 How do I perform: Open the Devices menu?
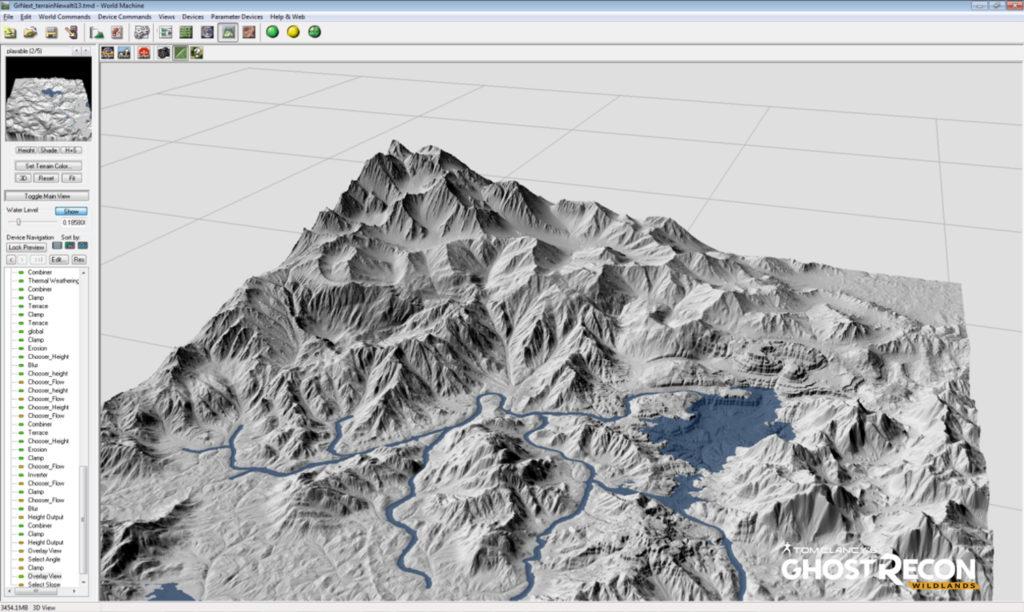tap(193, 17)
